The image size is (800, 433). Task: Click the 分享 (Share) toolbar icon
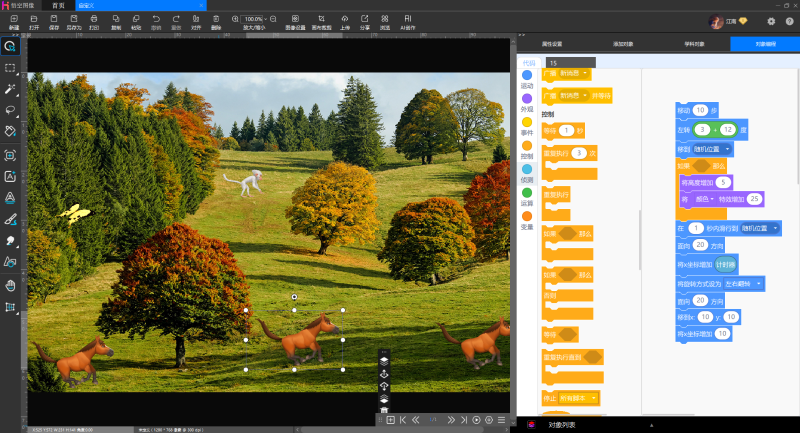pyautogui.click(x=366, y=20)
